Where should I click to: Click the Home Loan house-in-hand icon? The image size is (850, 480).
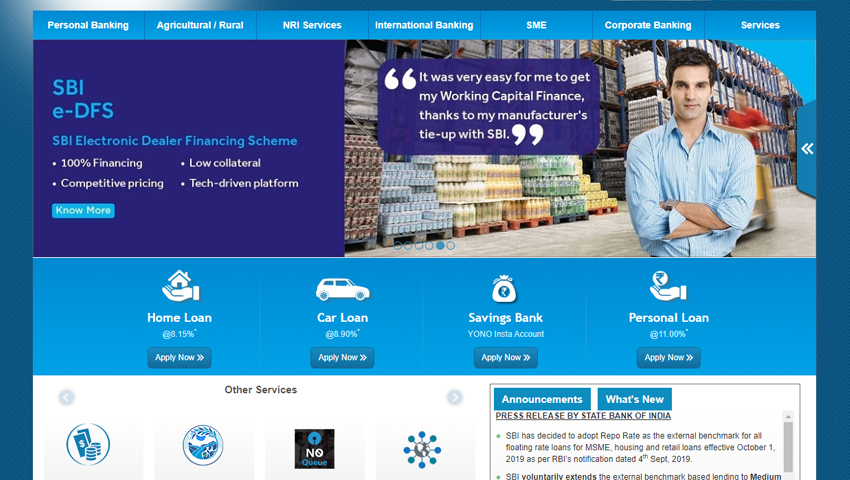click(181, 286)
